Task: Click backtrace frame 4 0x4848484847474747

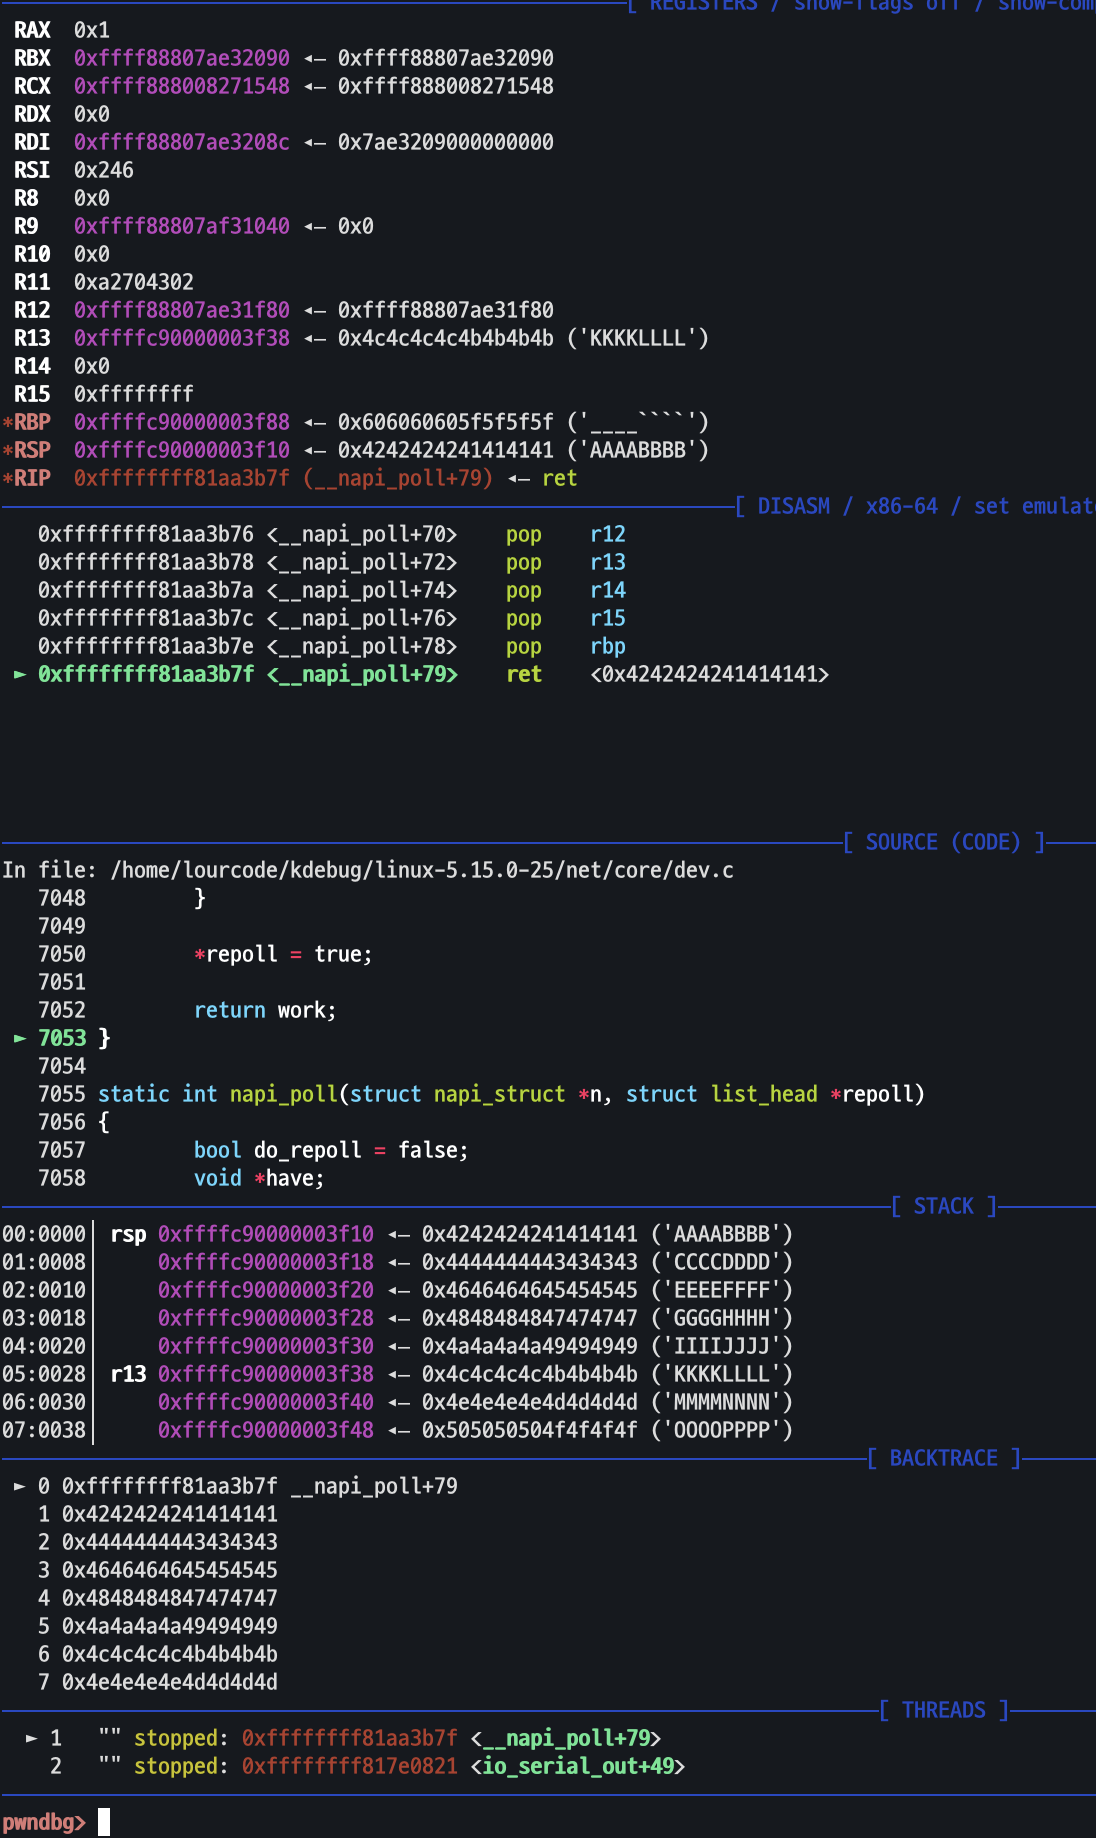Action: (158, 1598)
